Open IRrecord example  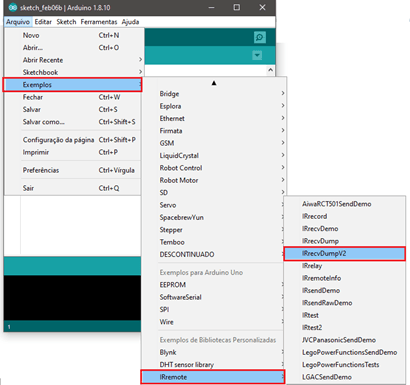345,216
